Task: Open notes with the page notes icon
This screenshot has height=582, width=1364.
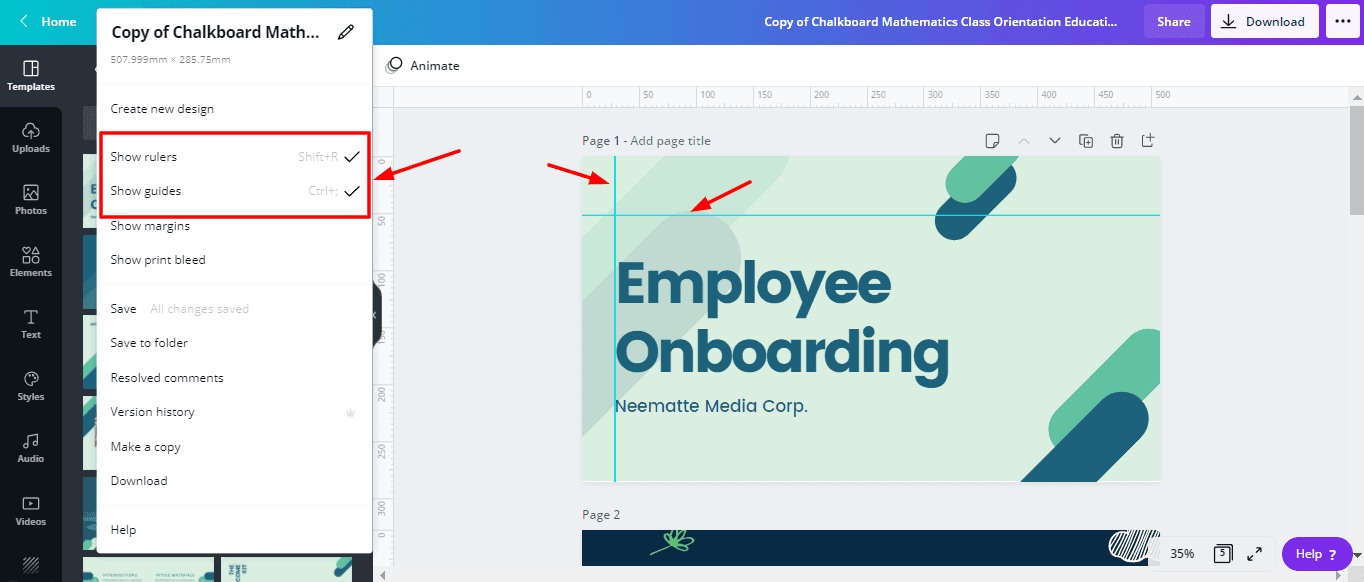Action: pos(992,141)
